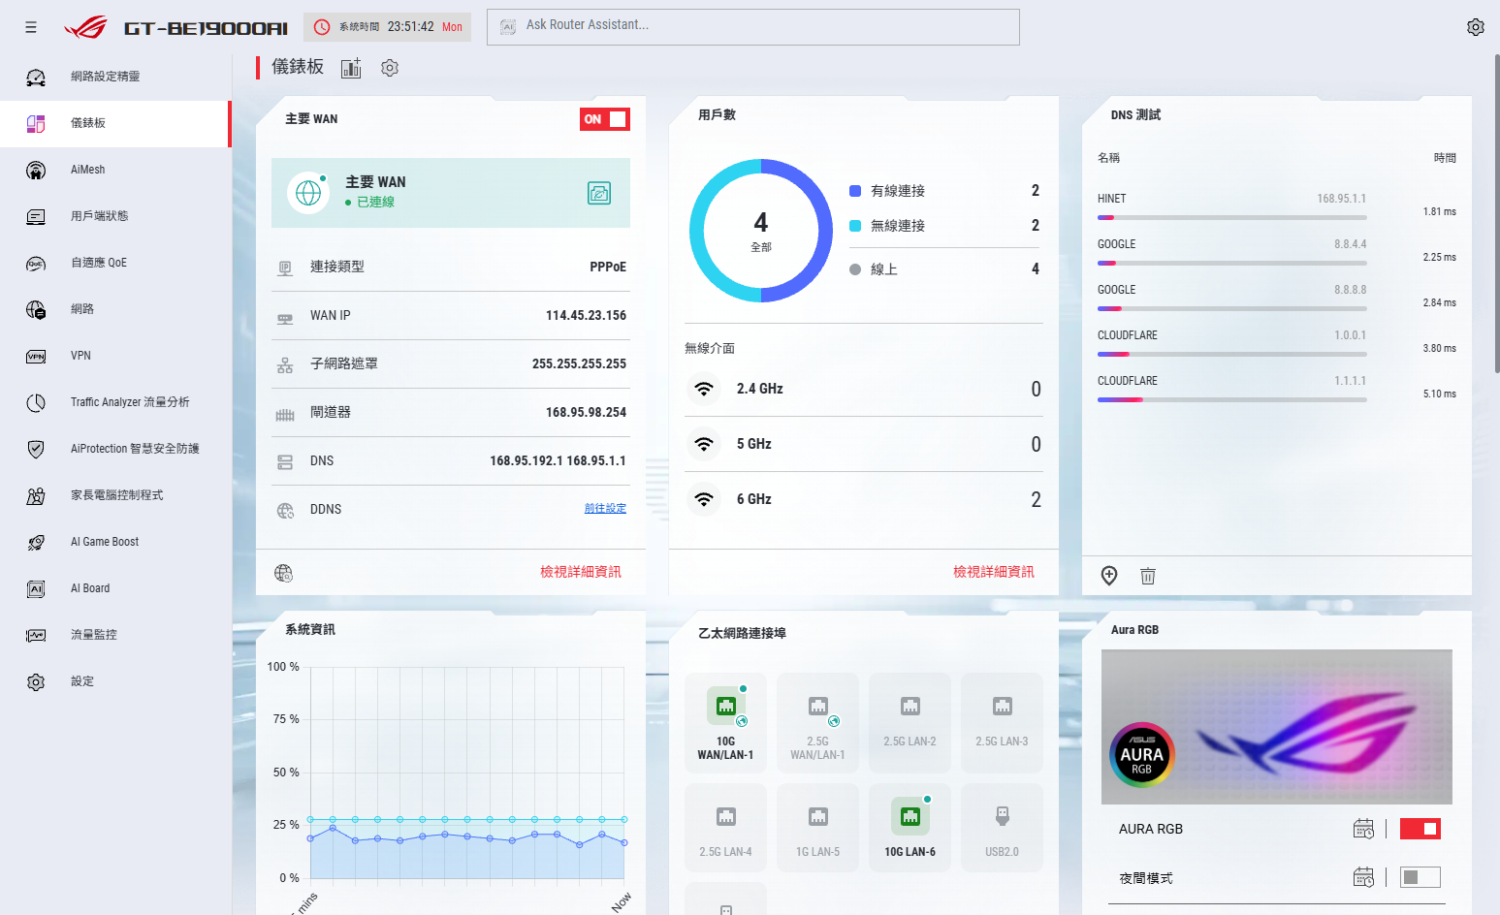Screen dimensions: 1500x915
Task: View 檢視詳細資訊 under user count panel
Action: pos(993,572)
